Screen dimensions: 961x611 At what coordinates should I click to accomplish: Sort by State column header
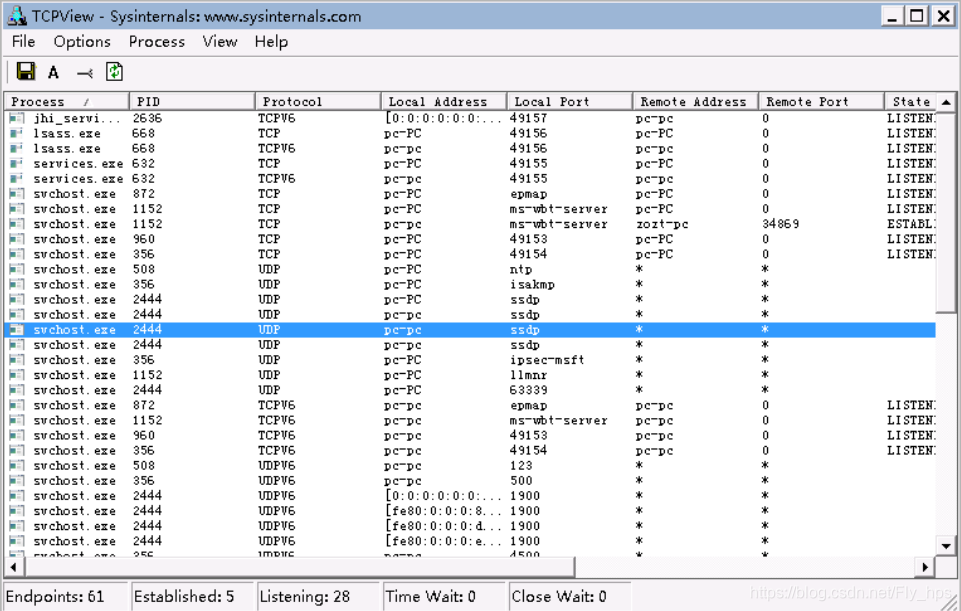tap(911, 102)
